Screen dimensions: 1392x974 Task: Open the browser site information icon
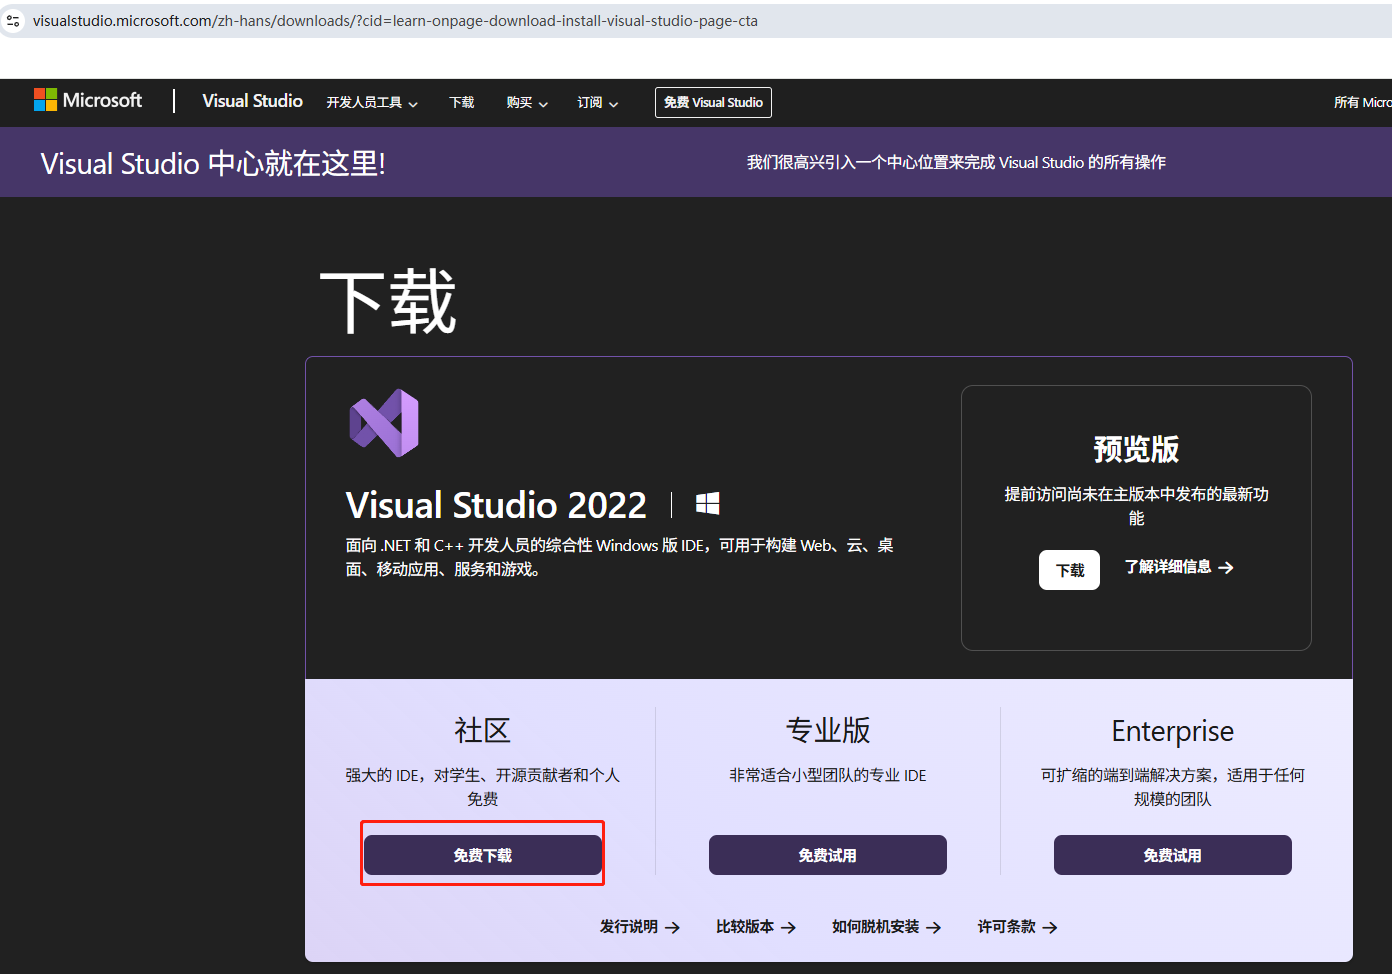(13, 21)
